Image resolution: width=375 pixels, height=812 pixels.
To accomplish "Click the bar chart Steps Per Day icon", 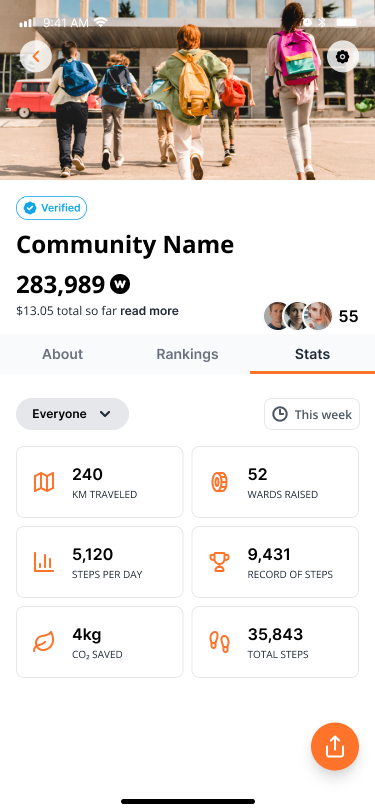I will 44,562.
